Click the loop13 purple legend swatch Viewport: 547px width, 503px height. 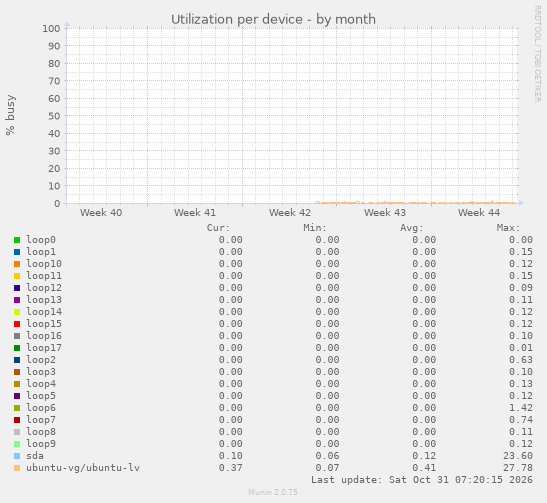tap(17, 300)
